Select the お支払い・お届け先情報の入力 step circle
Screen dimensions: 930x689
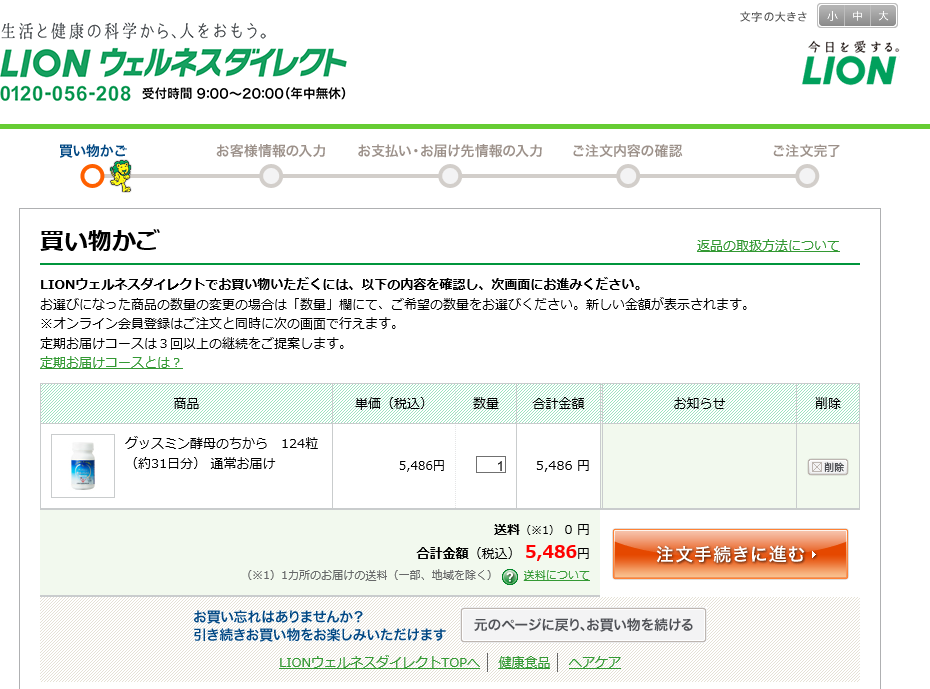pyautogui.click(x=450, y=176)
